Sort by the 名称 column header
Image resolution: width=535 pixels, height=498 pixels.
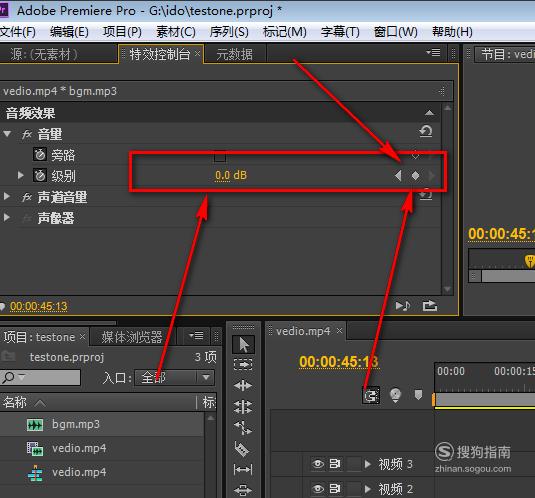14,402
